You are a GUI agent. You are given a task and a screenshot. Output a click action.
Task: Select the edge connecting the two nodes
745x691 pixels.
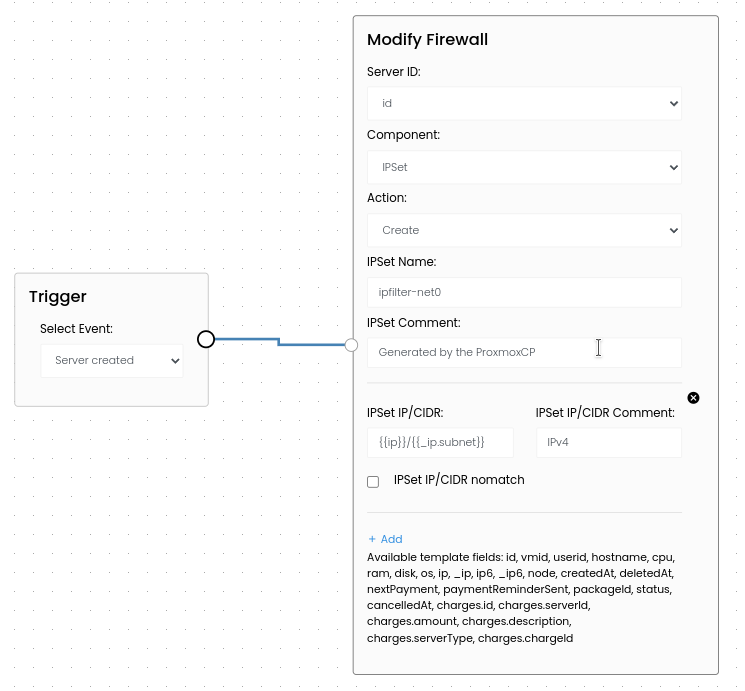(278, 343)
